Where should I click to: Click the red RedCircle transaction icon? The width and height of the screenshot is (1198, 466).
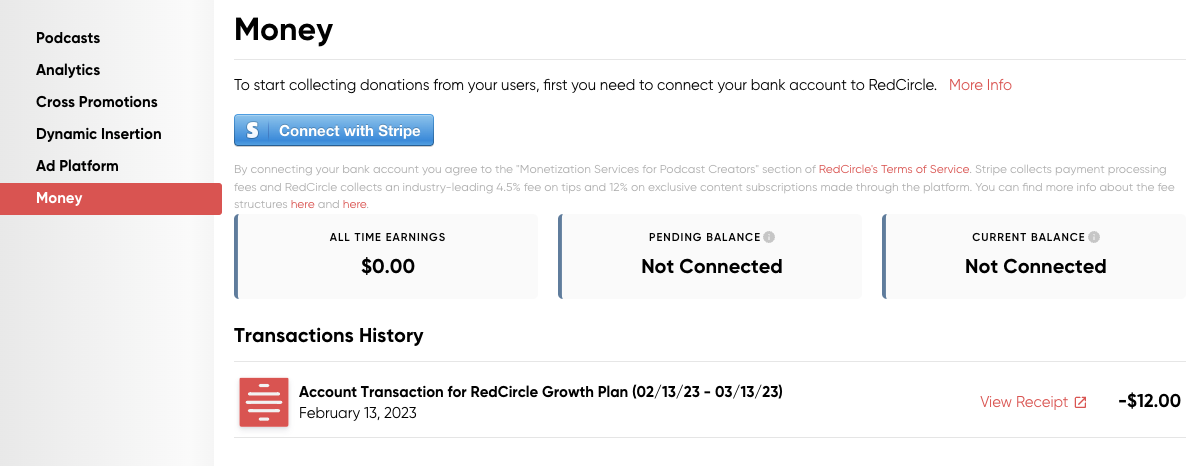pos(264,402)
